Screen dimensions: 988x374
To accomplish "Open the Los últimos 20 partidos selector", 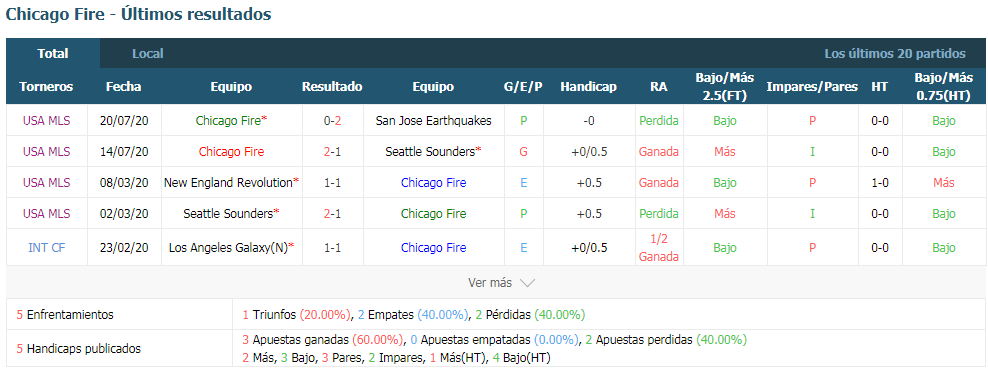I will 895,54.
